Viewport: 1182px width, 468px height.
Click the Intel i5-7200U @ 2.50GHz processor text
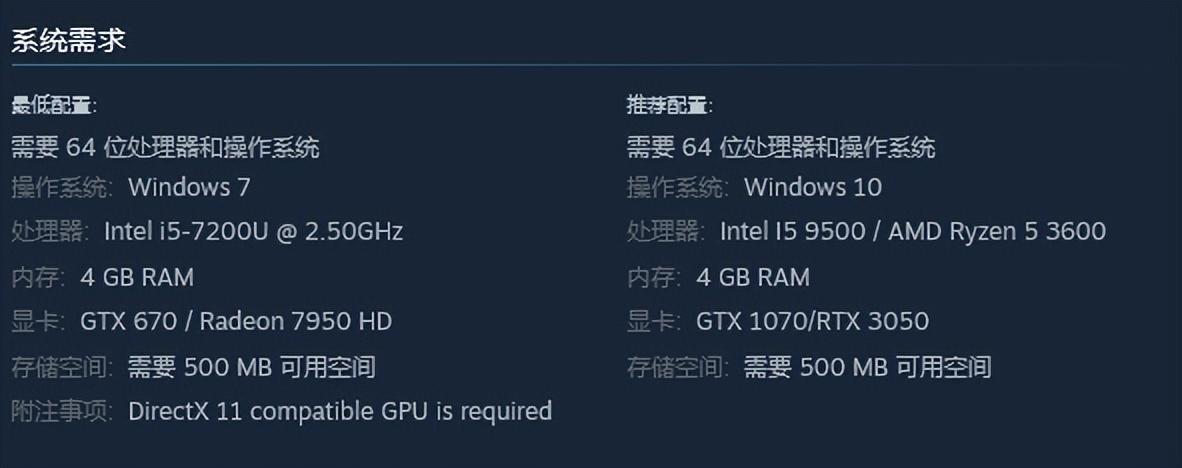point(253,232)
